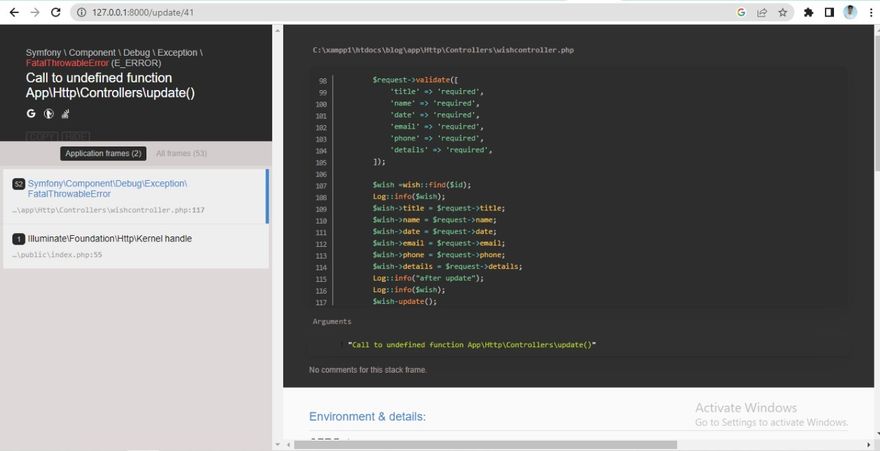Open Chrome three-dot menu
Viewport: 880px width, 451px height.
coord(870,12)
